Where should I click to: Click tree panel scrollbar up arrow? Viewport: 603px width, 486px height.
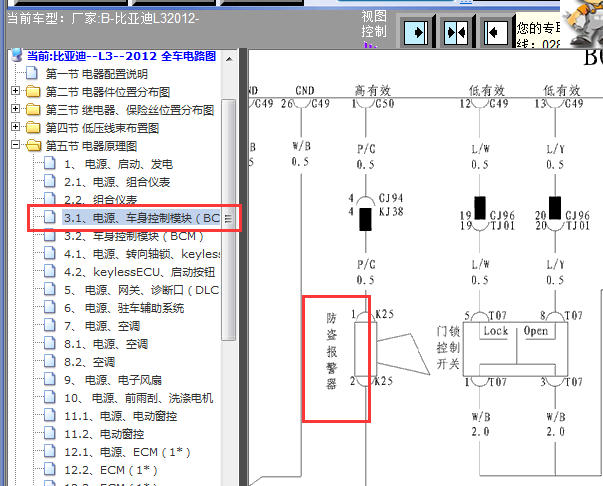229,59
